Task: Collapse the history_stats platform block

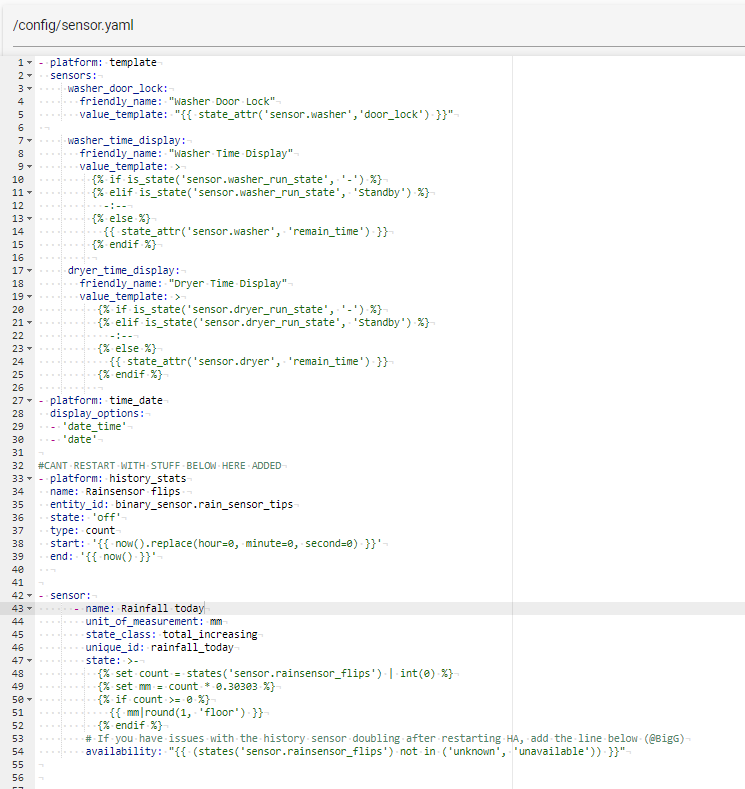Action: pyautogui.click(x=29, y=478)
